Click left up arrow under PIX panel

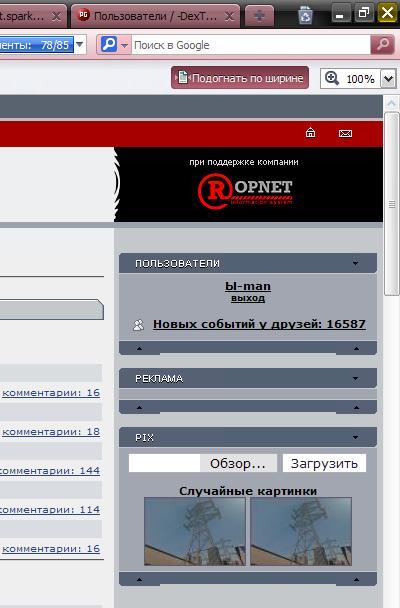(x=140, y=580)
